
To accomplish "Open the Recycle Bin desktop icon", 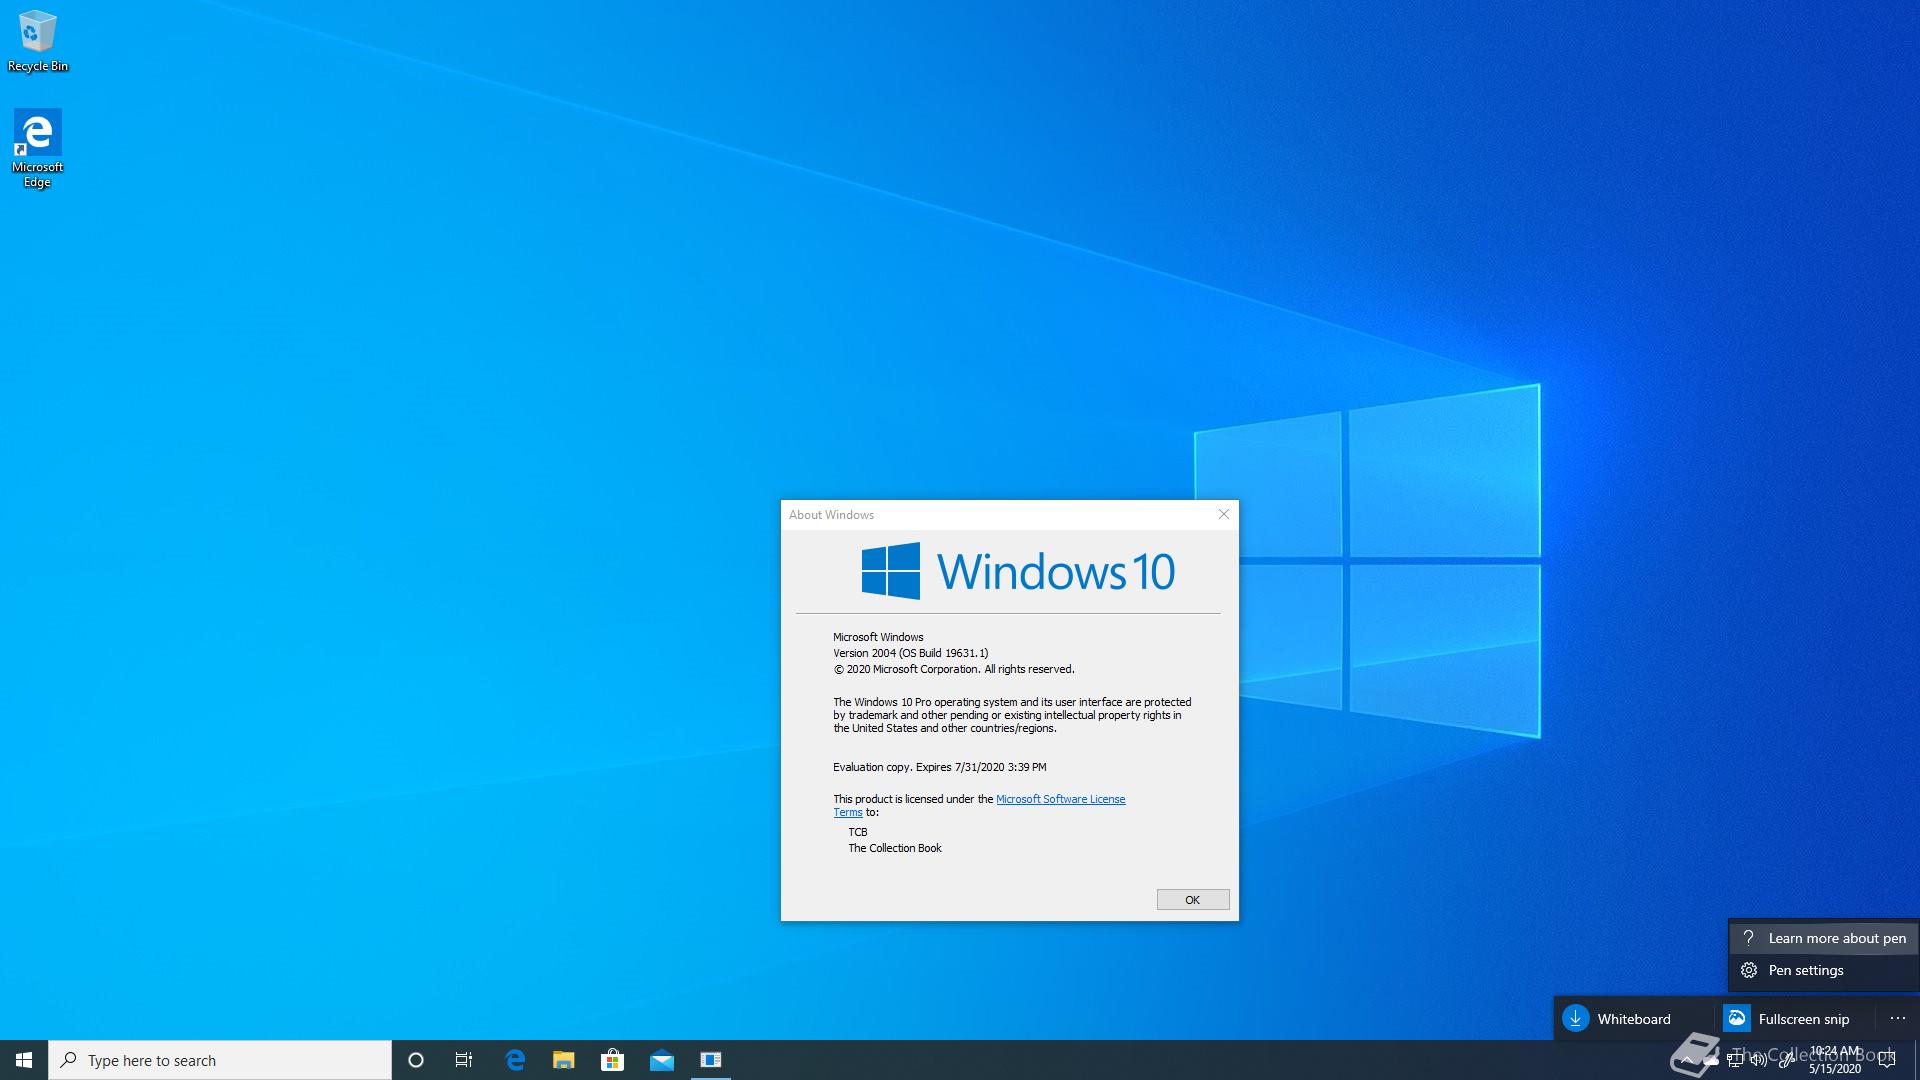I will pos(38,41).
